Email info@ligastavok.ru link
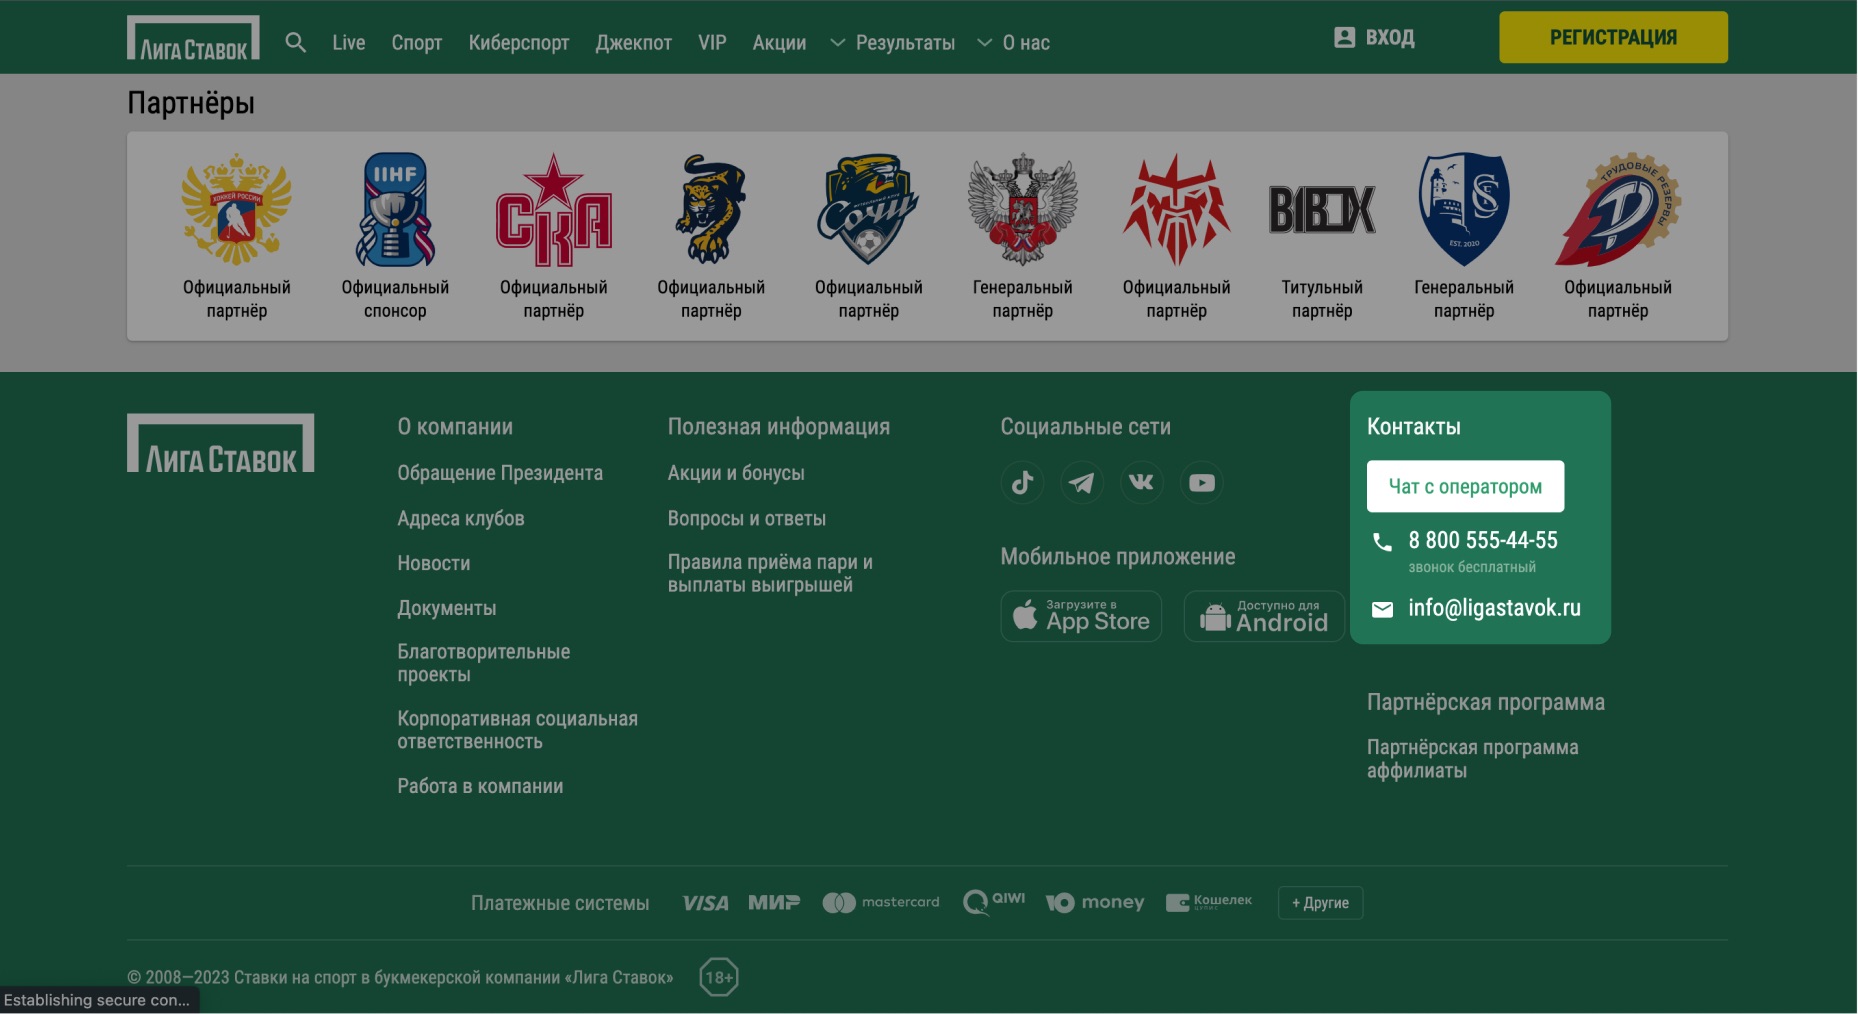The width and height of the screenshot is (1858, 1014). [x=1494, y=608]
